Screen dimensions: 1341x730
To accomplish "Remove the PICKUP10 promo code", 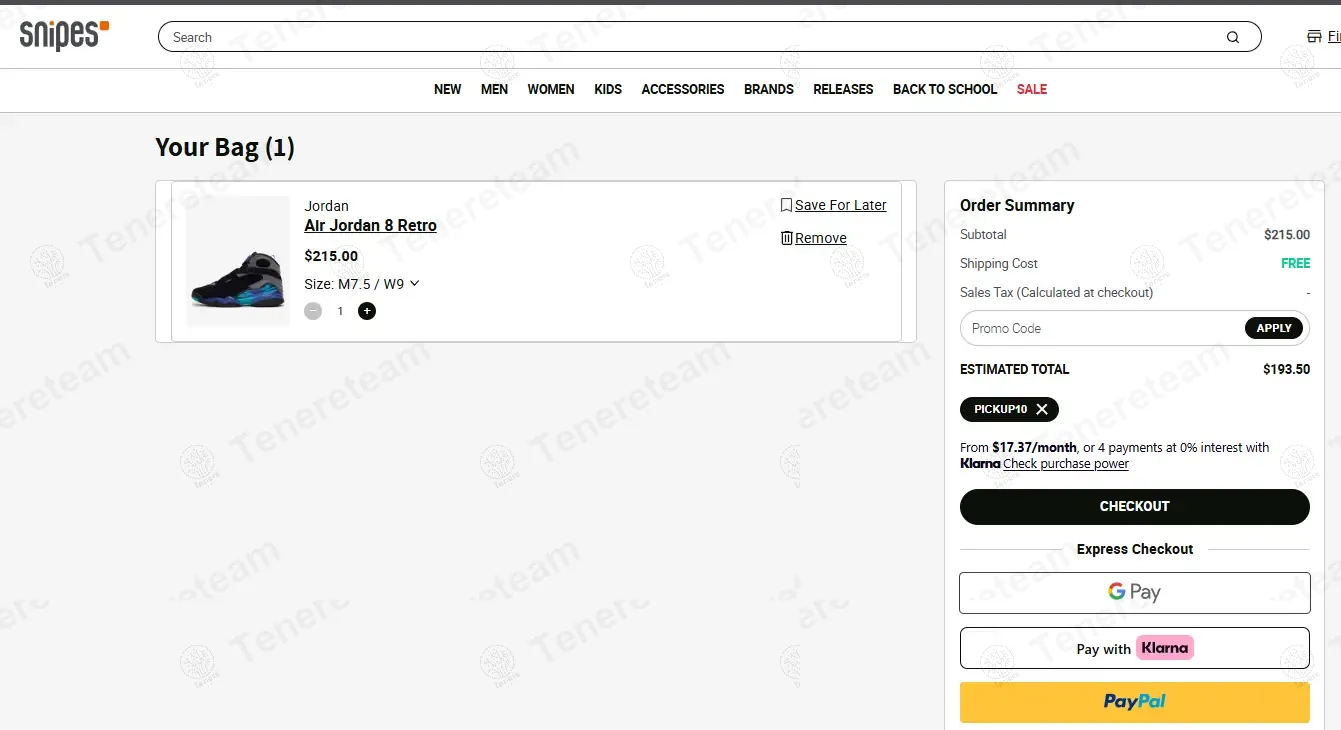I will tap(1042, 409).
